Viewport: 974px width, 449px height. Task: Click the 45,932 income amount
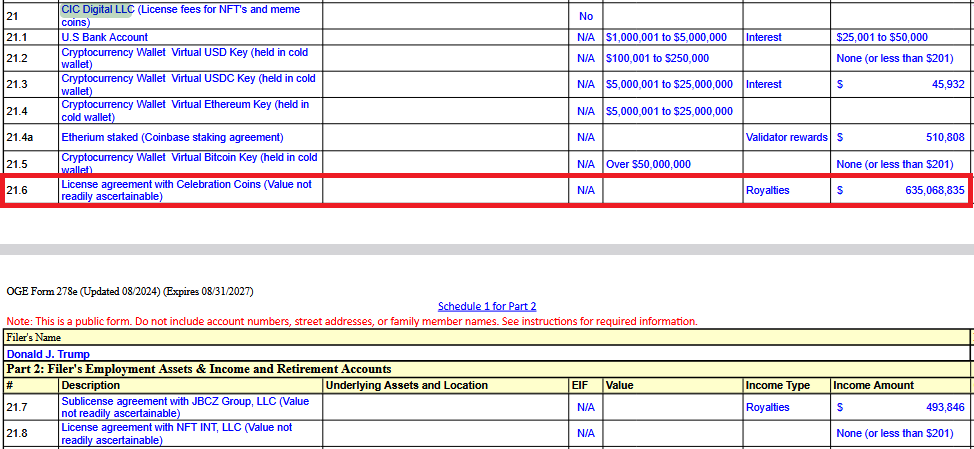click(948, 84)
